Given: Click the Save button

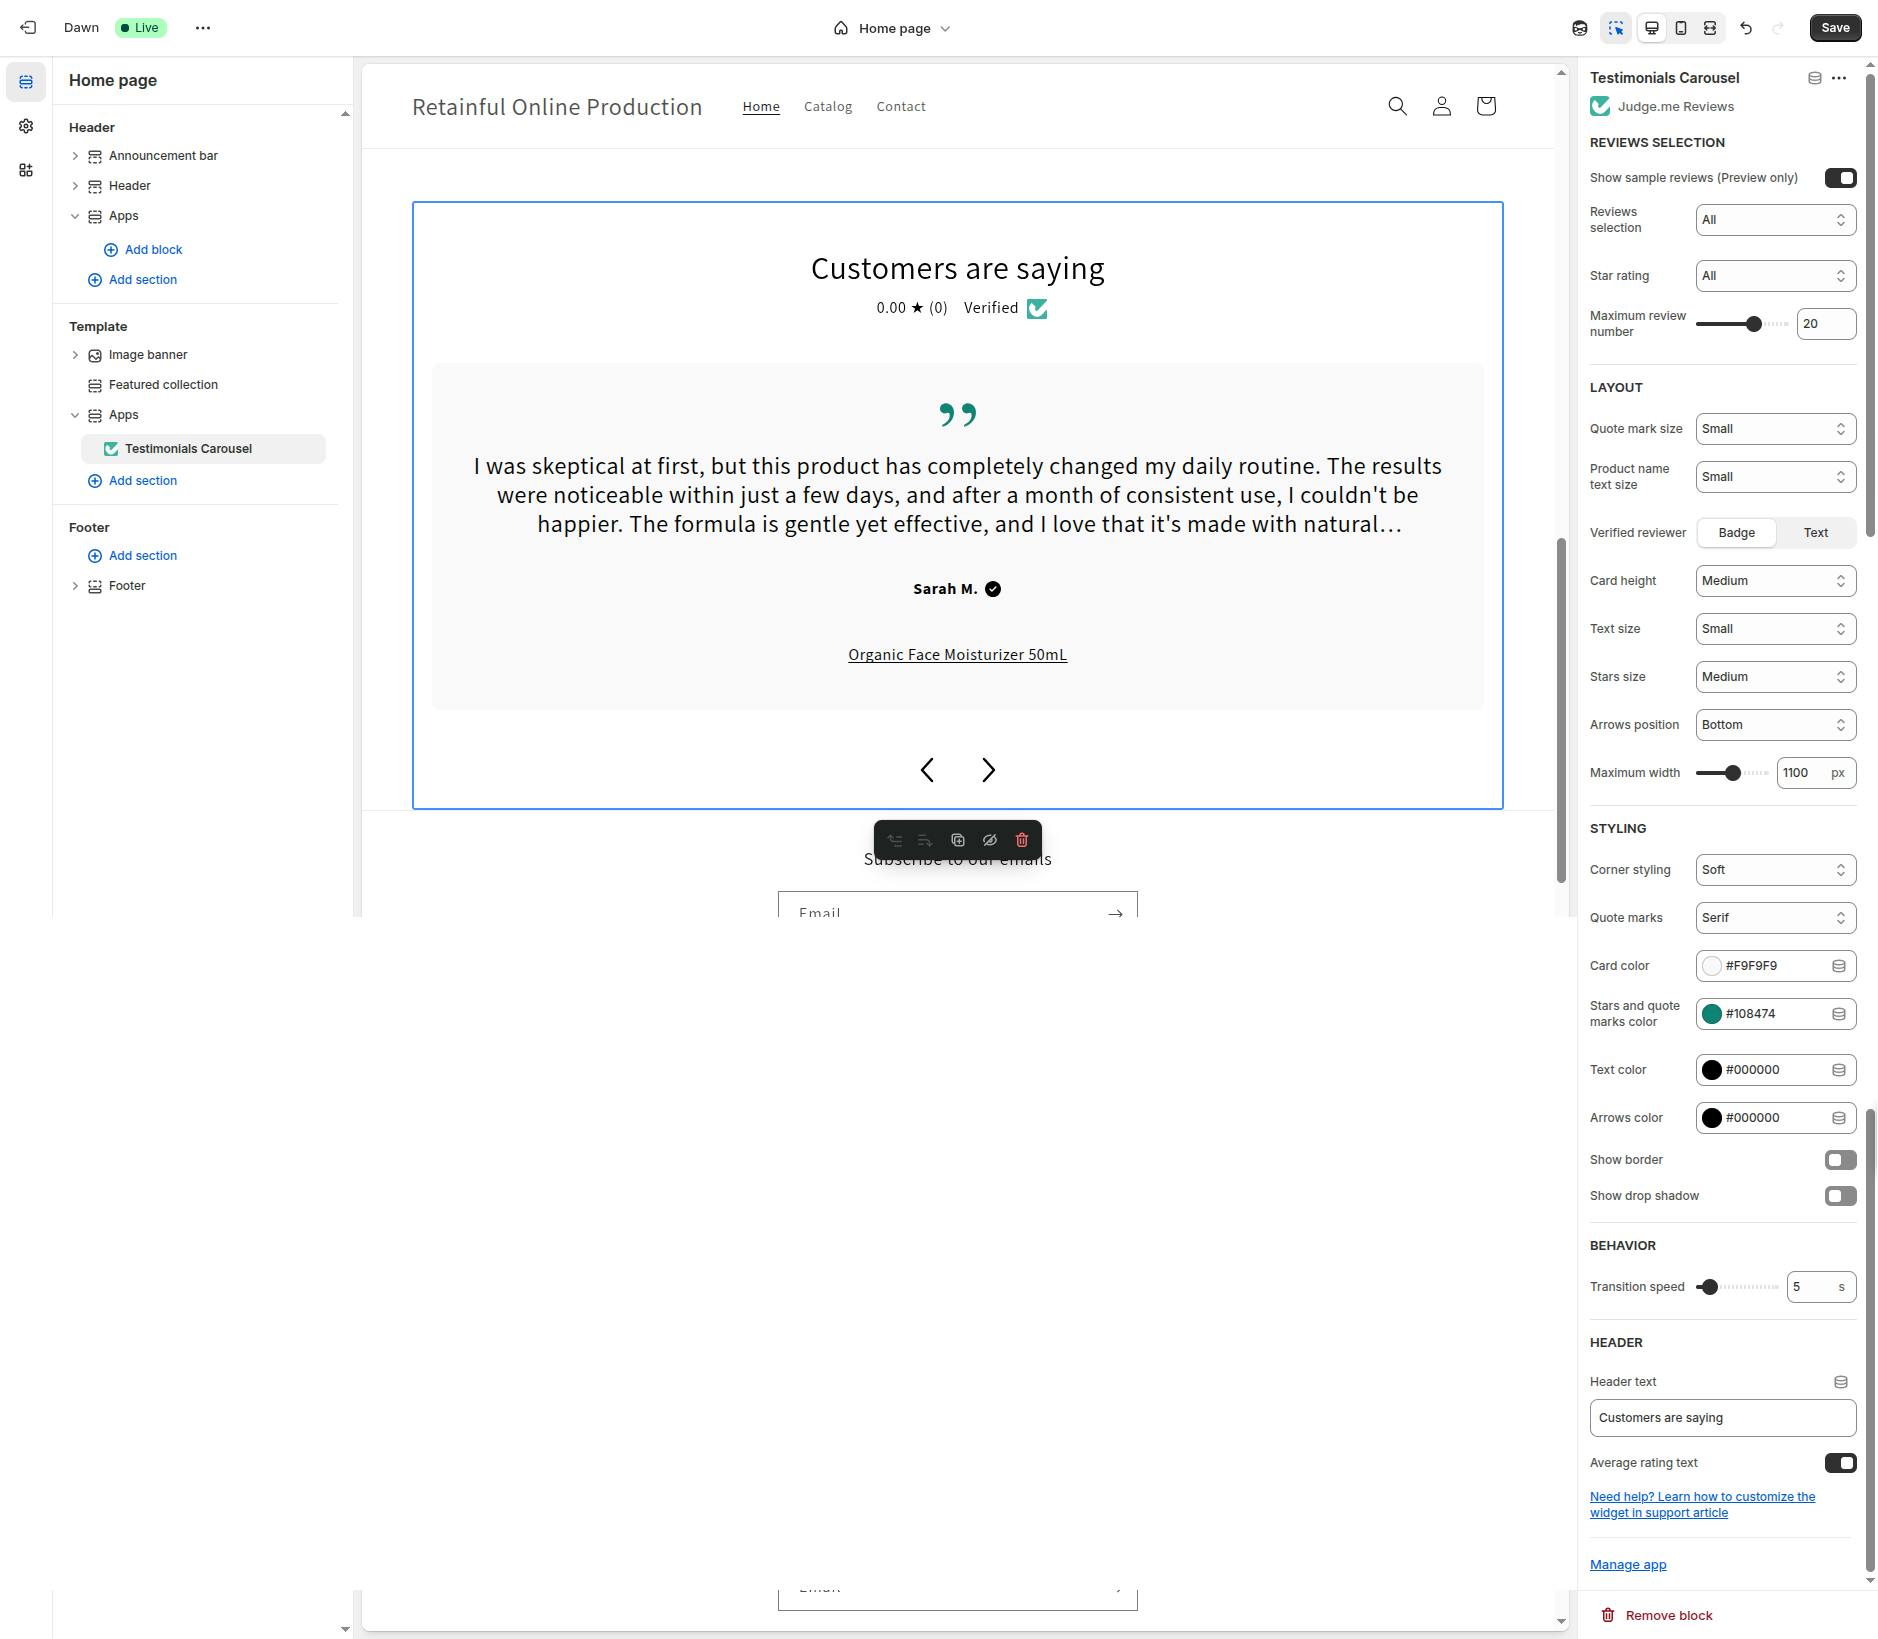Looking at the screenshot, I should point(1835,28).
